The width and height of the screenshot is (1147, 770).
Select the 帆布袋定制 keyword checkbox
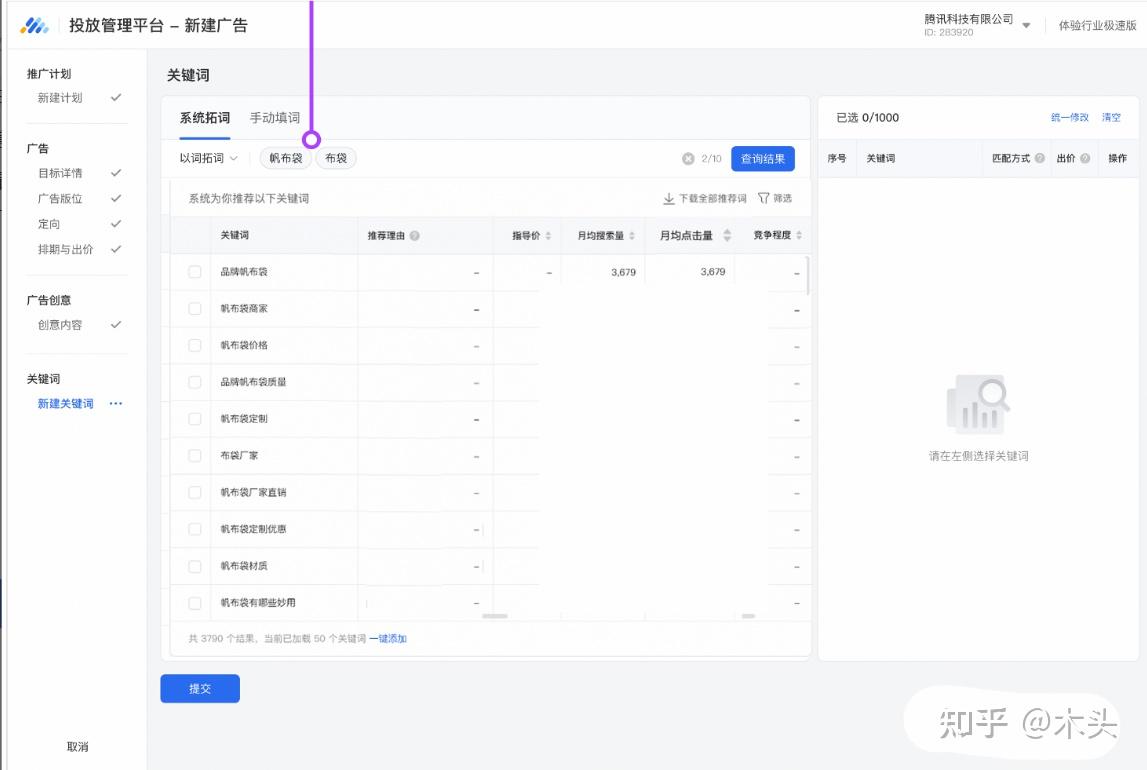click(195, 419)
